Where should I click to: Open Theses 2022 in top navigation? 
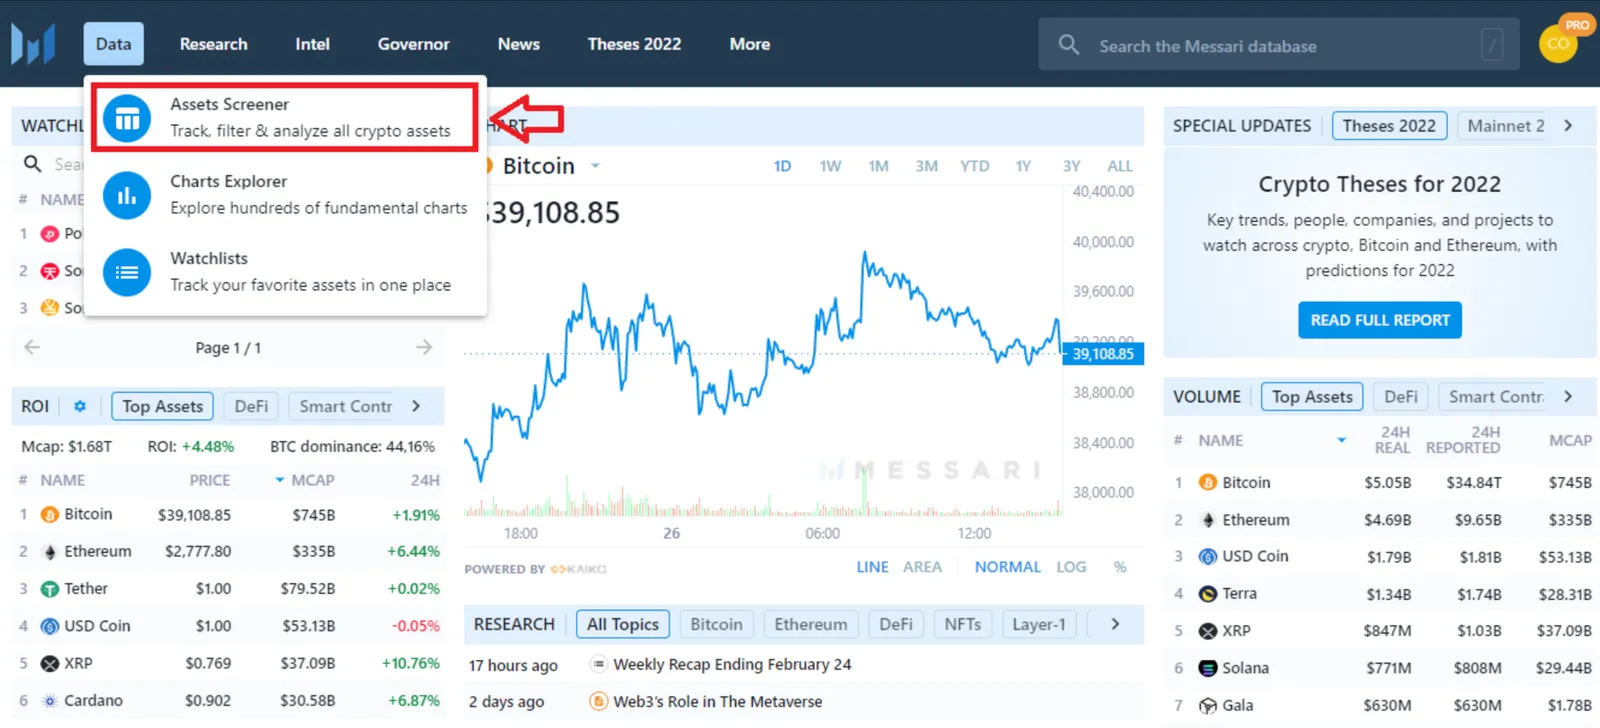click(x=634, y=44)
